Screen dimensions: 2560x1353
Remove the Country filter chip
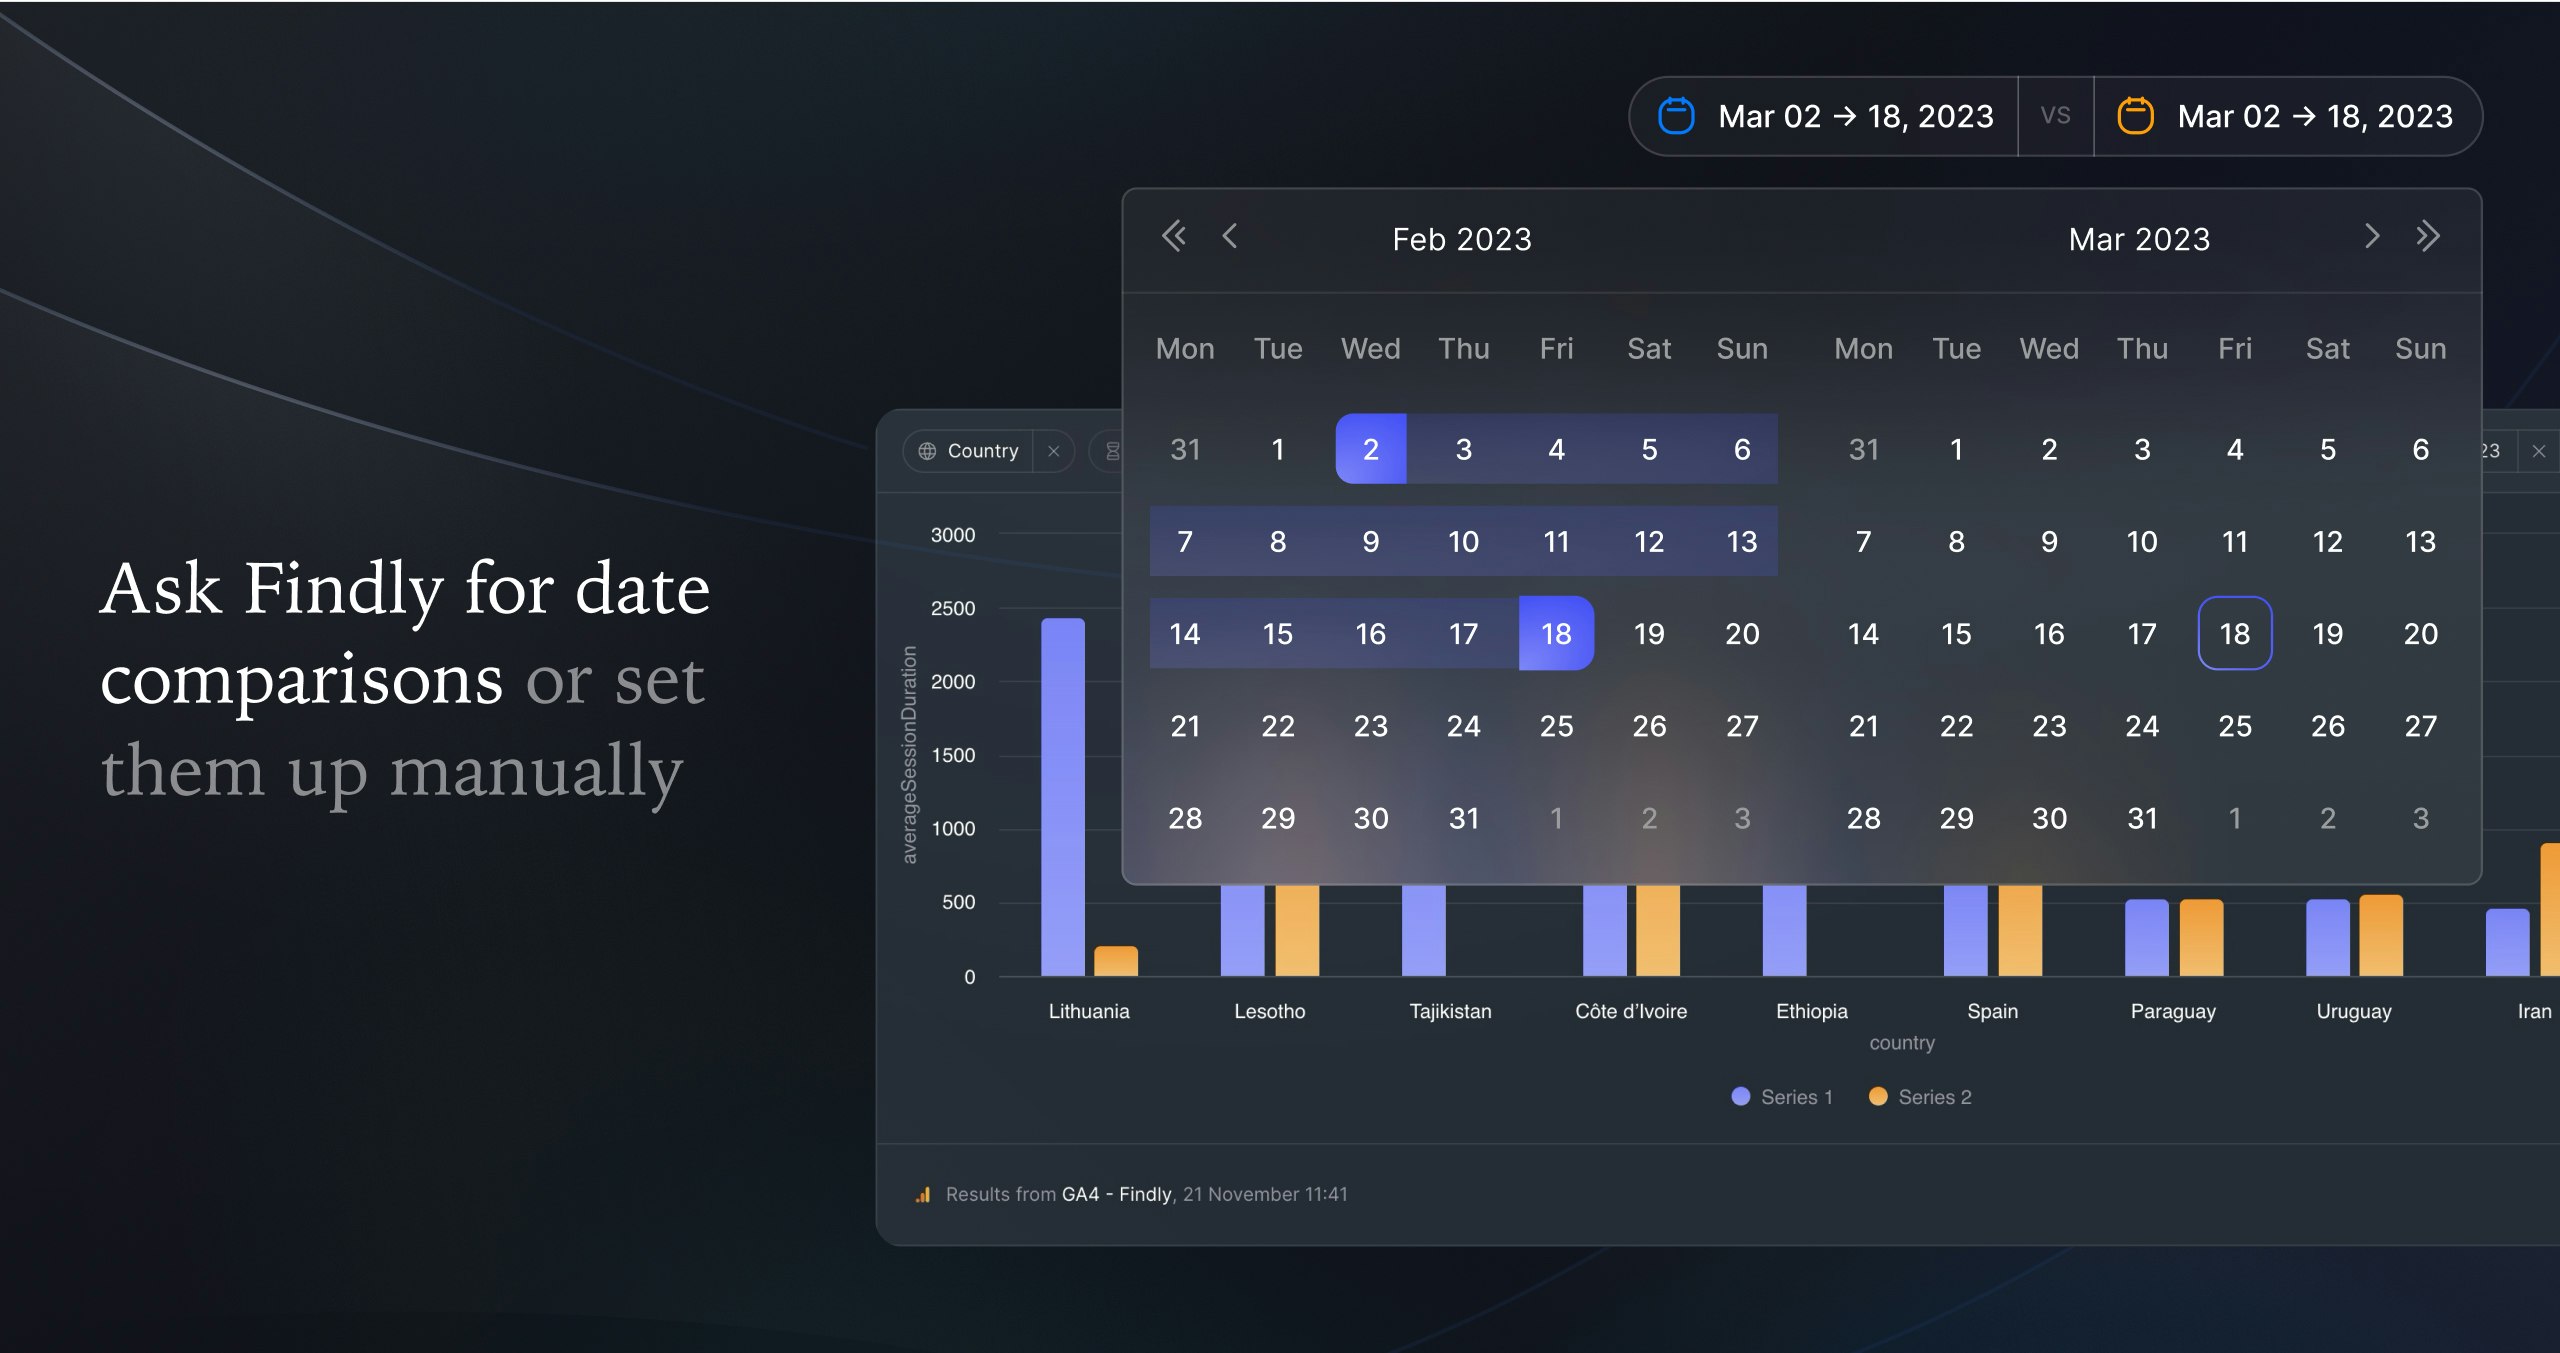pyautogui.click(x=1053, y=451)
